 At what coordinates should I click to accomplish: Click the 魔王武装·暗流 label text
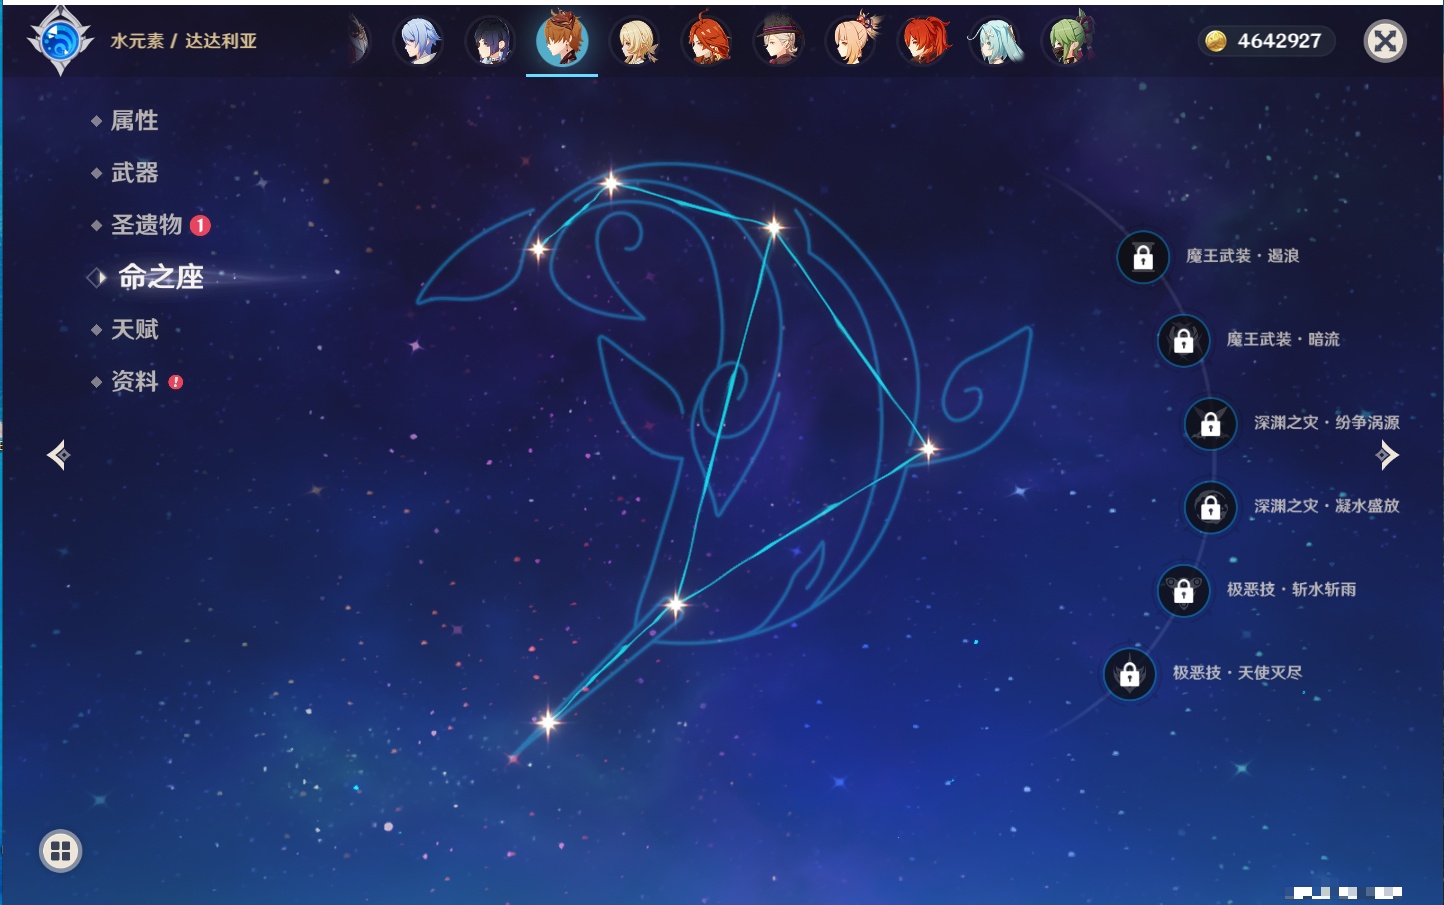(1283, 339)
